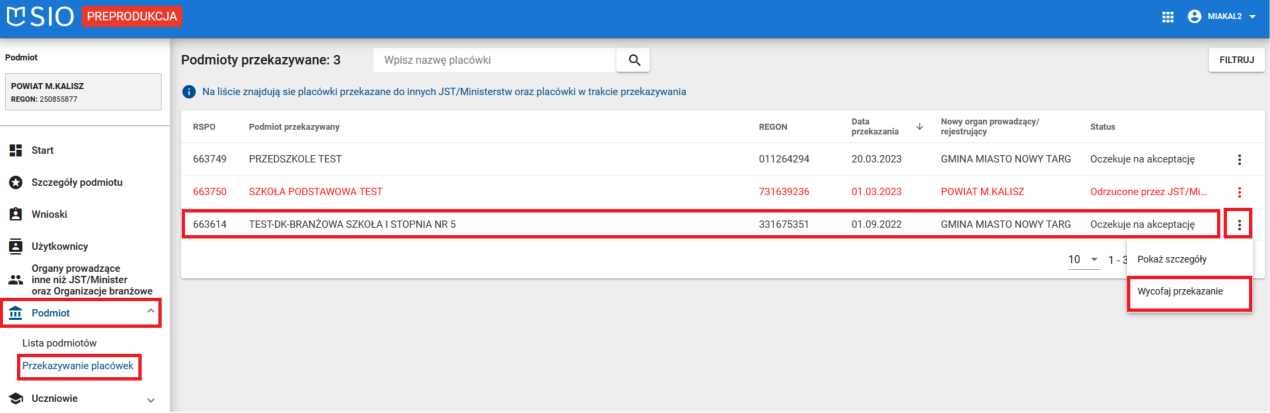1270x413 pixels.
Task: Choose Pokaż szczegóły in context menu
Action: pyautogui.click(x=1172, y=259)
